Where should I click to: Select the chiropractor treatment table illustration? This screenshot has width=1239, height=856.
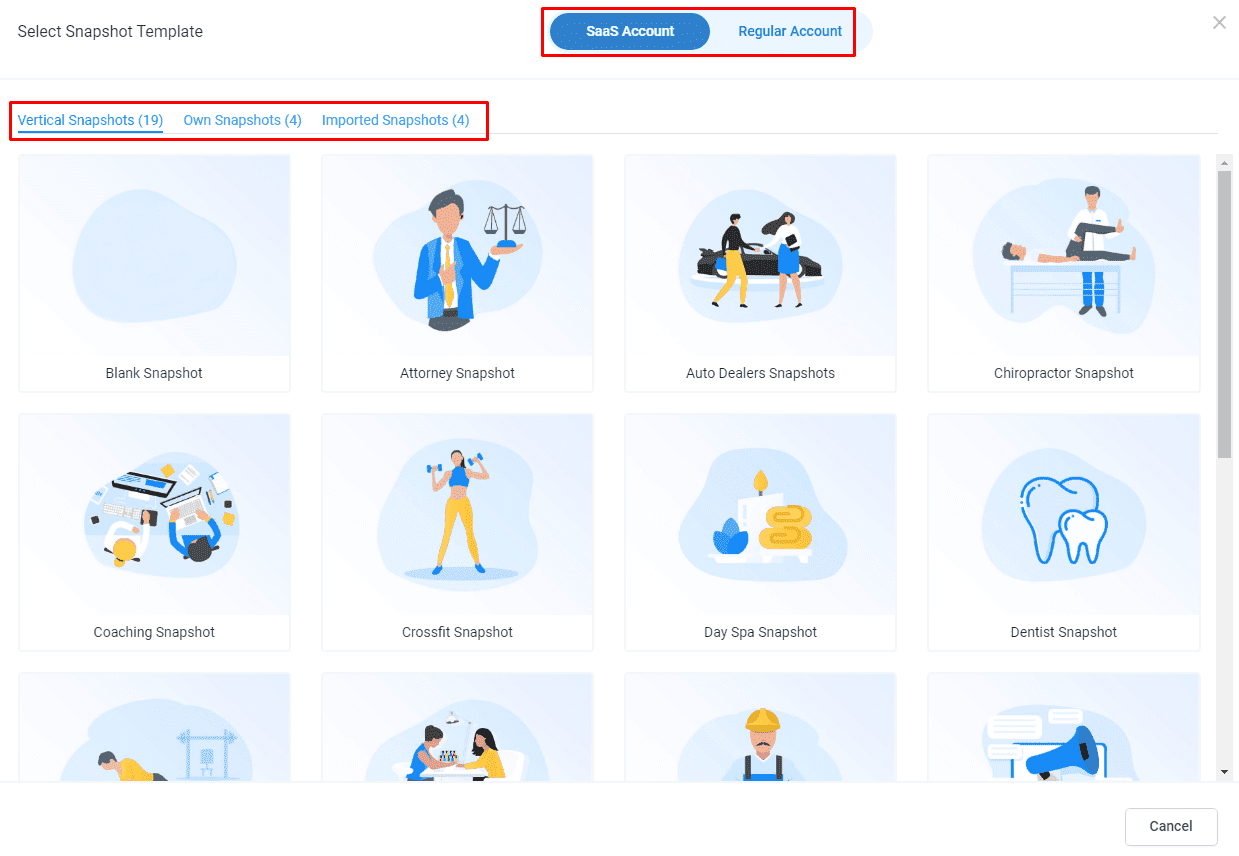pyautogui.click(x=1064, y=255)
